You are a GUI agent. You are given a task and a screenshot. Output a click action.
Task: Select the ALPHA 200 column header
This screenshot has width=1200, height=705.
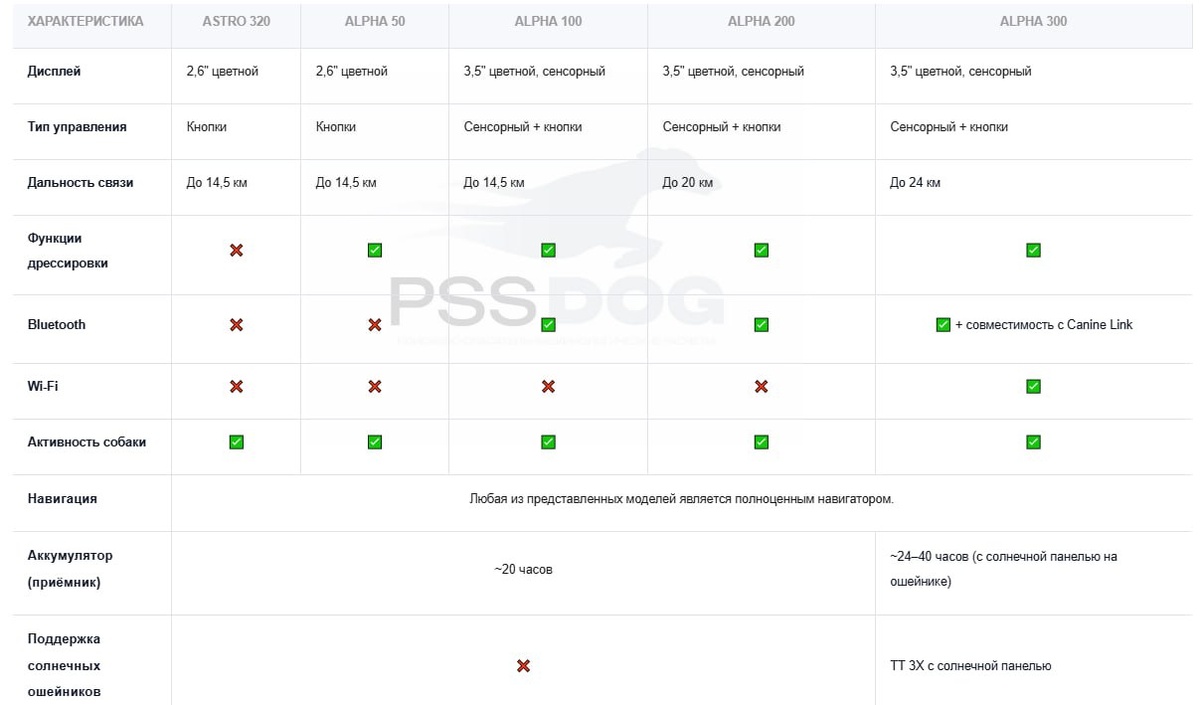click(761, 21)
